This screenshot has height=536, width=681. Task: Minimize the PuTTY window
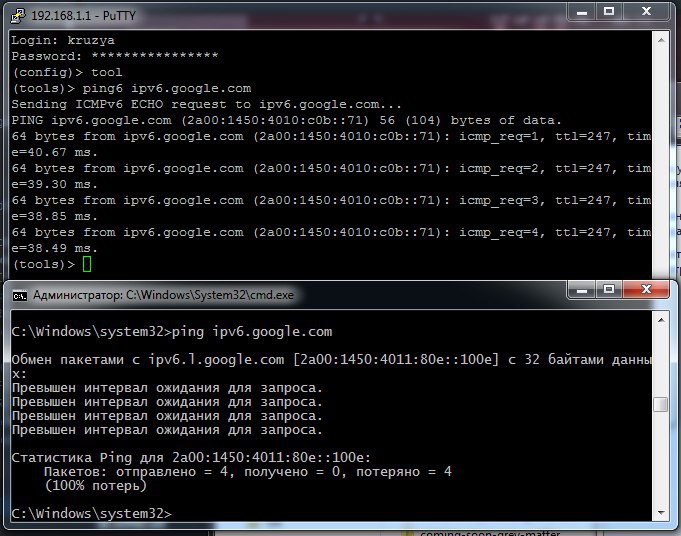[x=582, y=11]
